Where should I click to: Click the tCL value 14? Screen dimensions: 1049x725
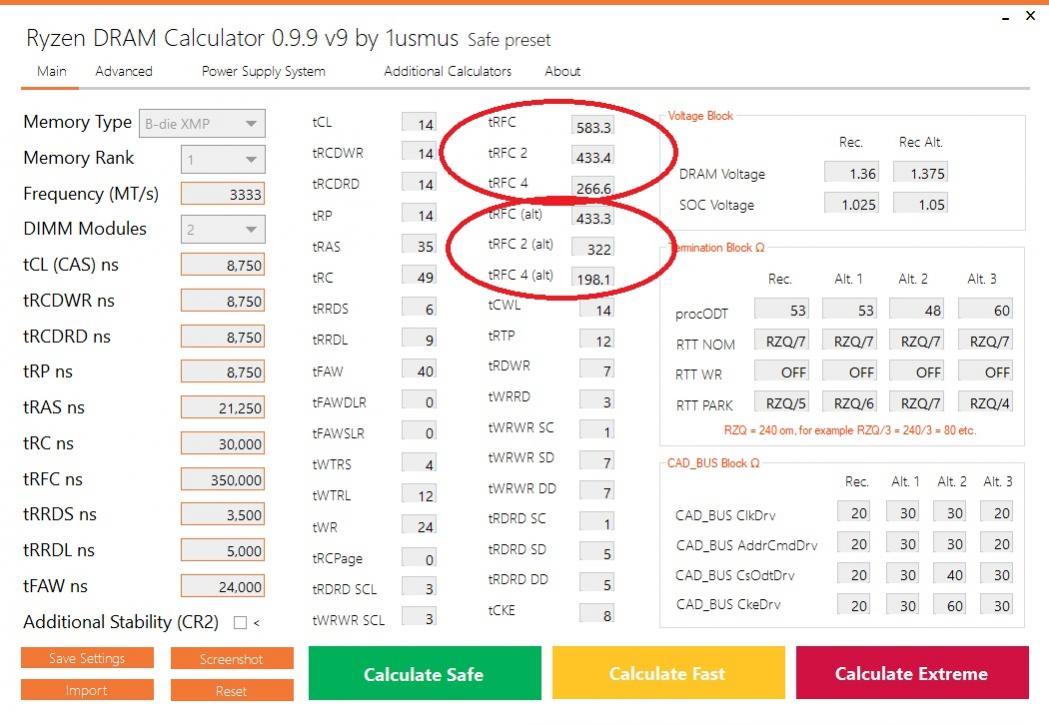[x=419, y=123]
